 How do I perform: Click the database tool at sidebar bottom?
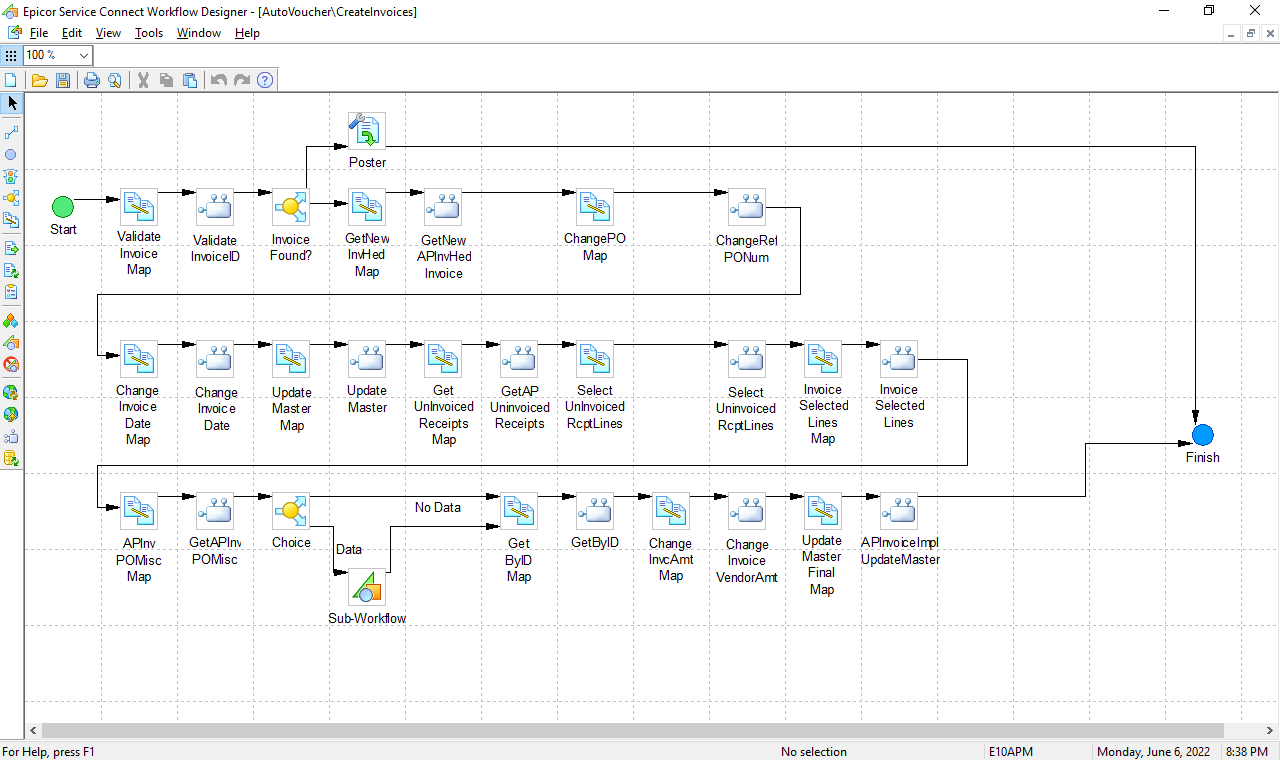[11, 459]
